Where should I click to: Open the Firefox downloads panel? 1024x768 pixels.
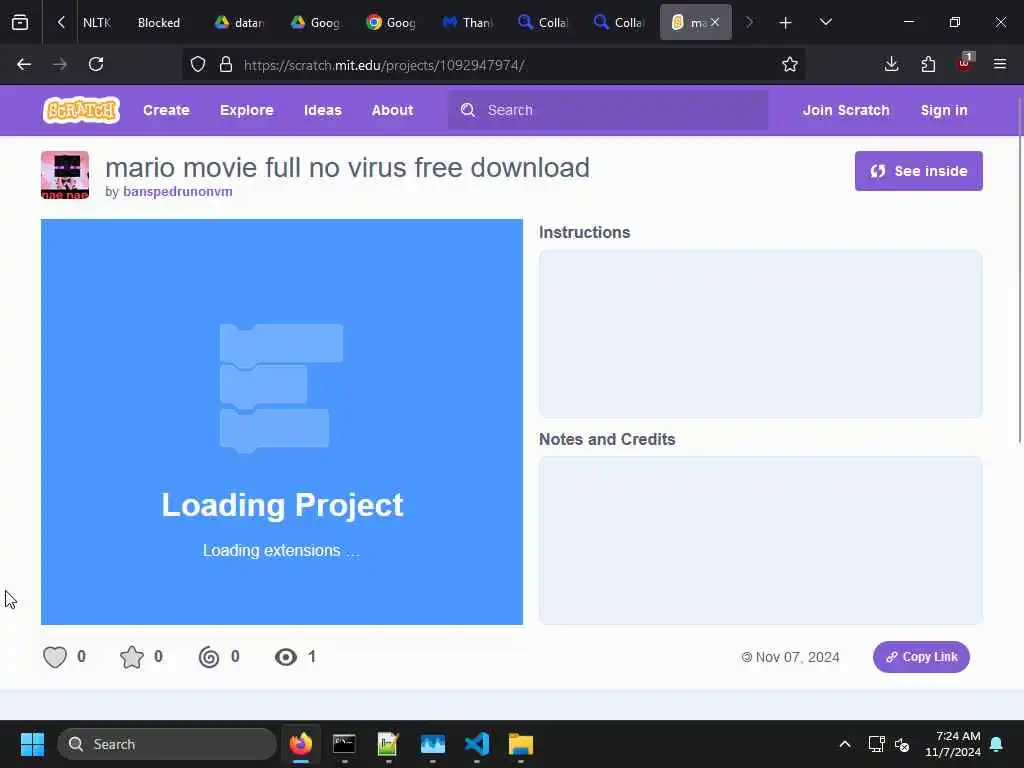pyautogui.click(x=891, y=64)
